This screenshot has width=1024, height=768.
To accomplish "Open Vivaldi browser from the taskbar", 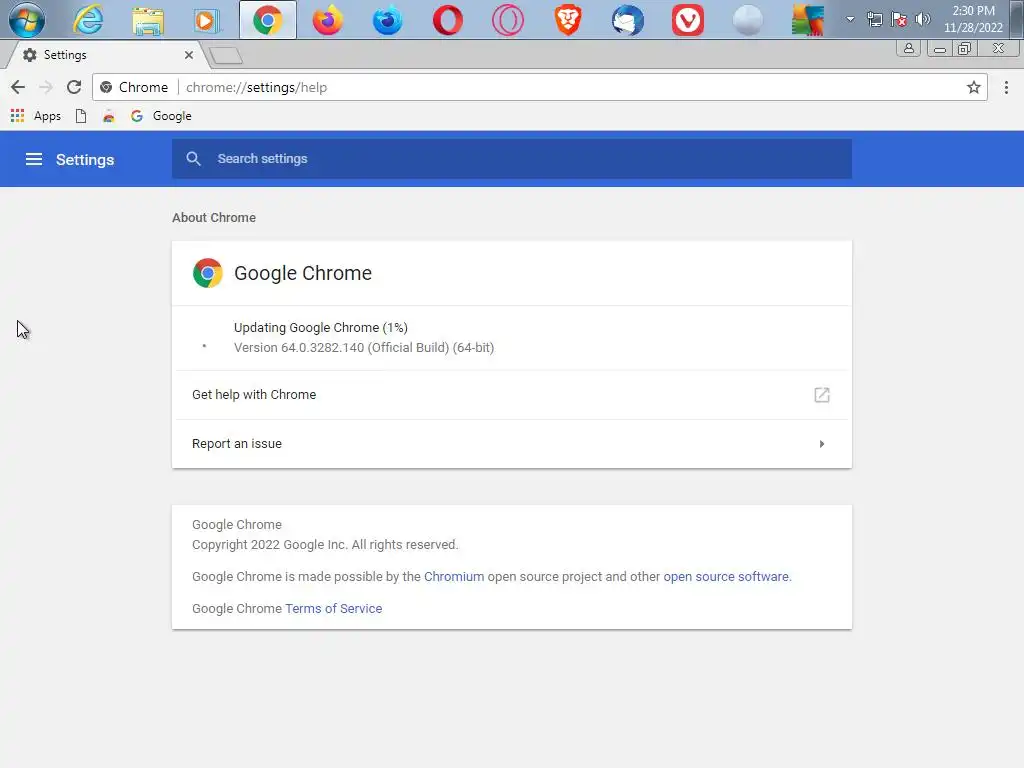I will (688, 20).
